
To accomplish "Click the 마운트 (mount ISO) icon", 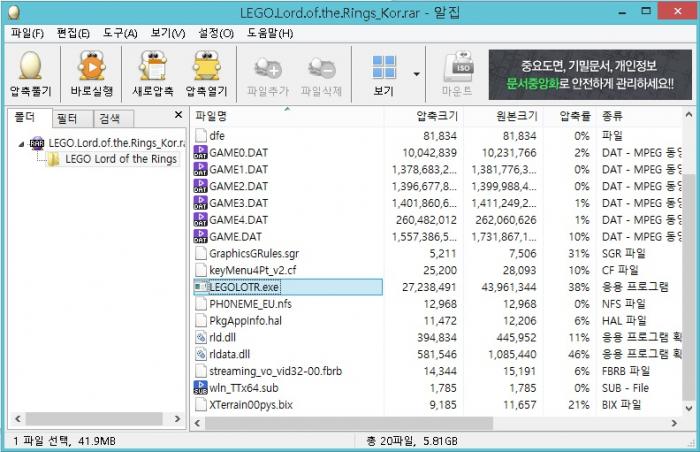I will coord(458,67).
